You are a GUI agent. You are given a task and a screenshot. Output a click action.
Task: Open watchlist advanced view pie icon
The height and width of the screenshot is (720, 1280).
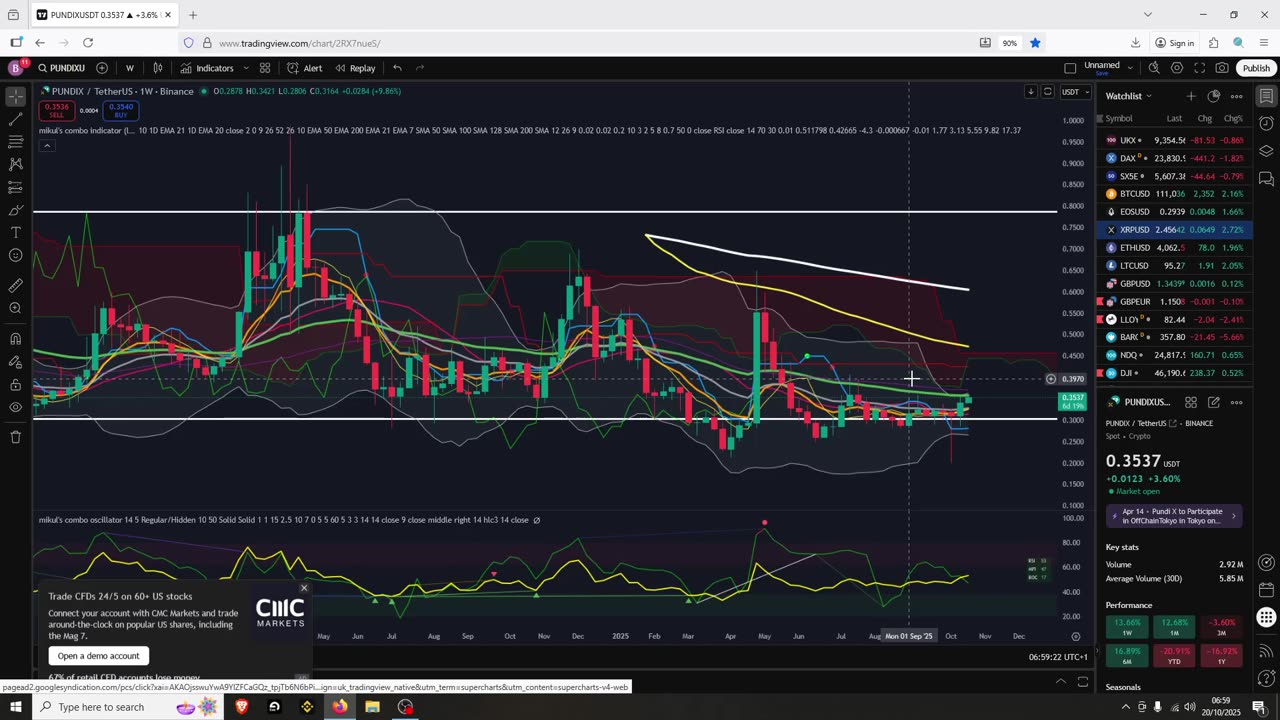1213,96
